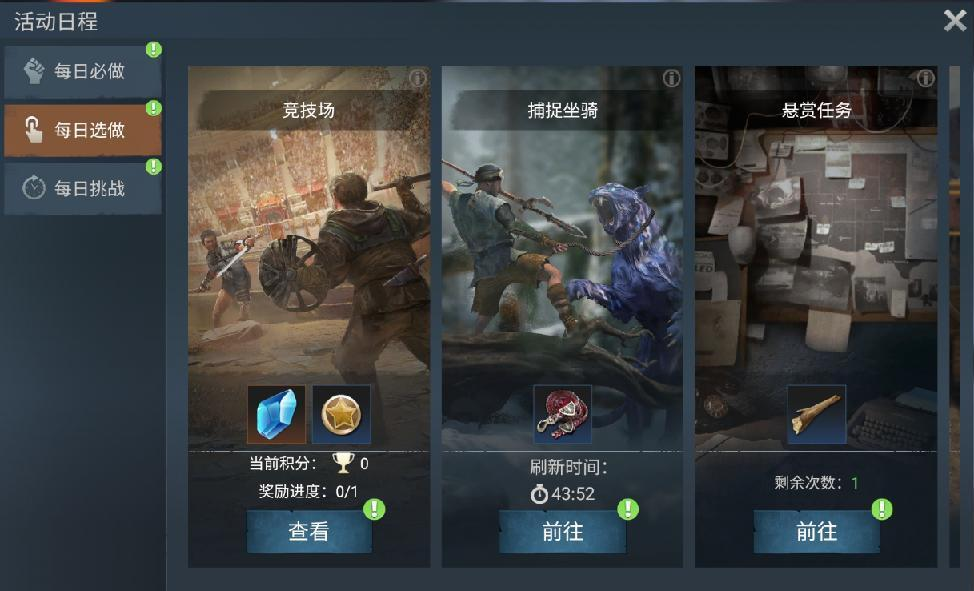Click the 查看 button under 竞技场

click(x=309, y=531)
